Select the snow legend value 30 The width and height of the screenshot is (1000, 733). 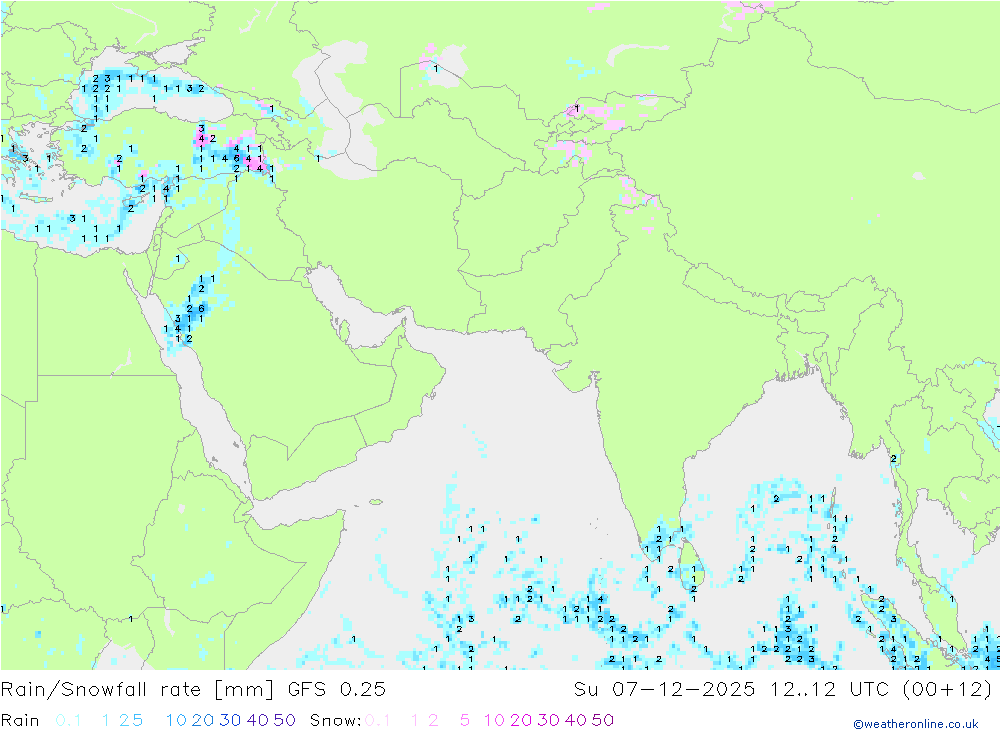click(x=548, y=720)
